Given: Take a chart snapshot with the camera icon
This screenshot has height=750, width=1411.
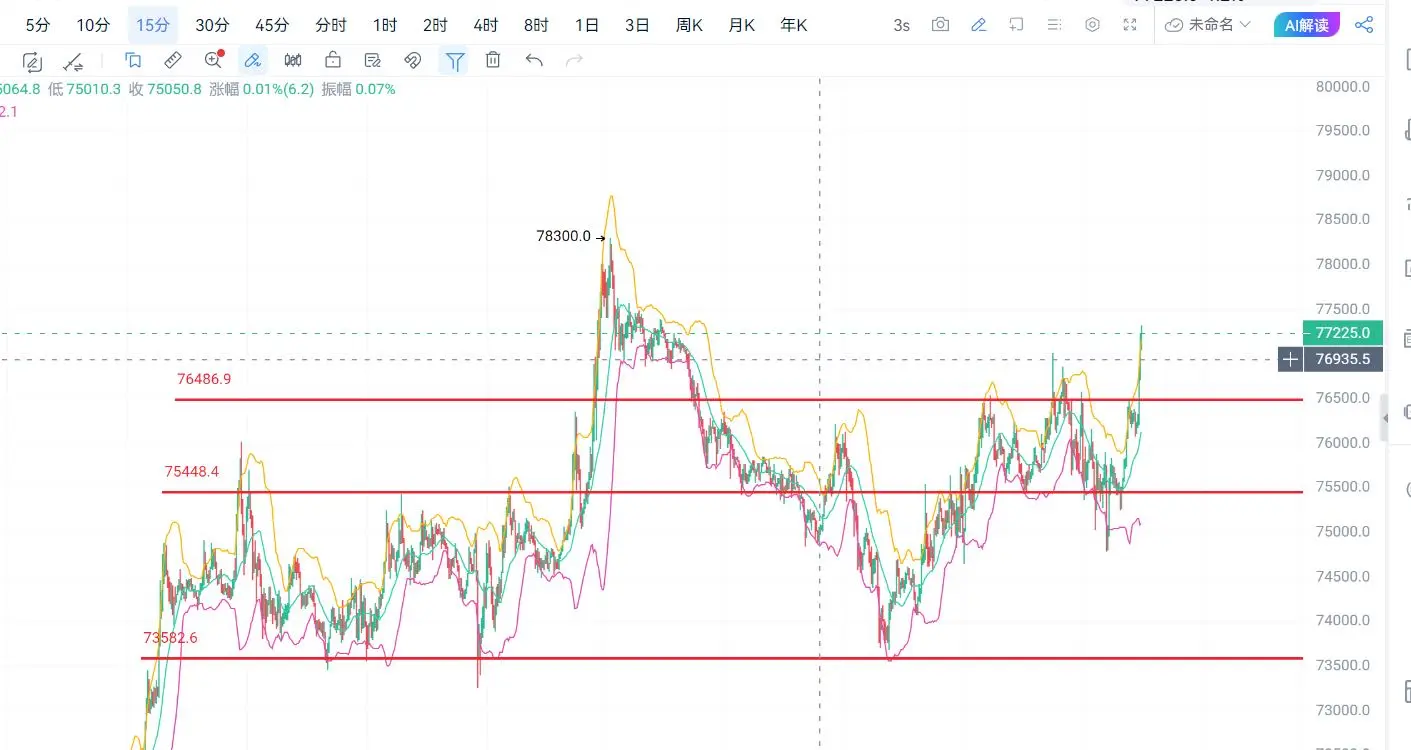Looking at the screenshot, I should [940, 25].
